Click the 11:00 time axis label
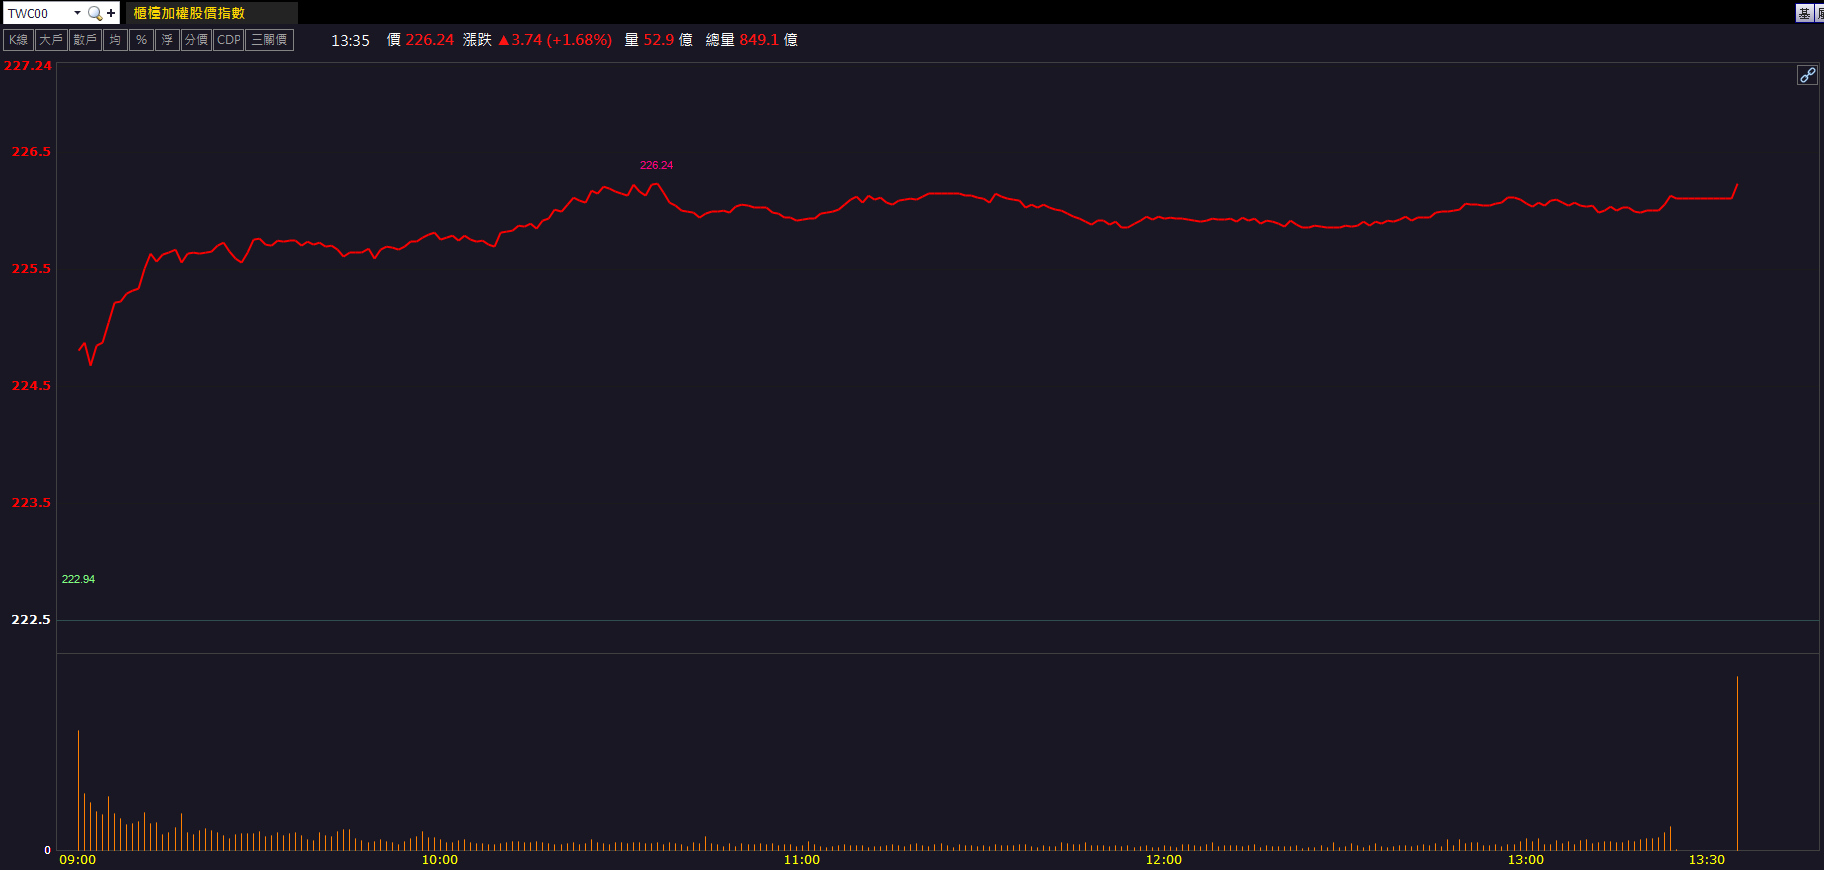Viewport: 1824px width, 870px height. (802, 860)
